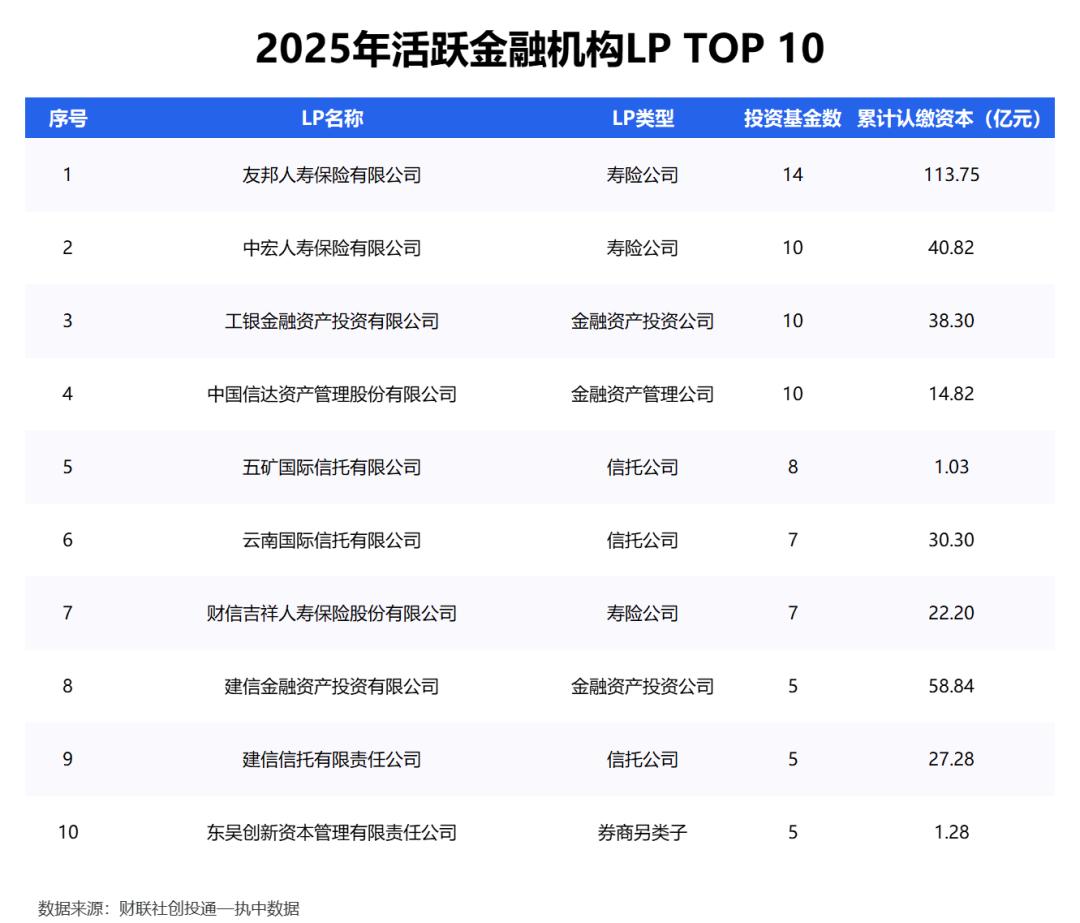
Task: Click 金融资产管理公司 type in the 中国信达 row
Action: [x=643, y=394]
